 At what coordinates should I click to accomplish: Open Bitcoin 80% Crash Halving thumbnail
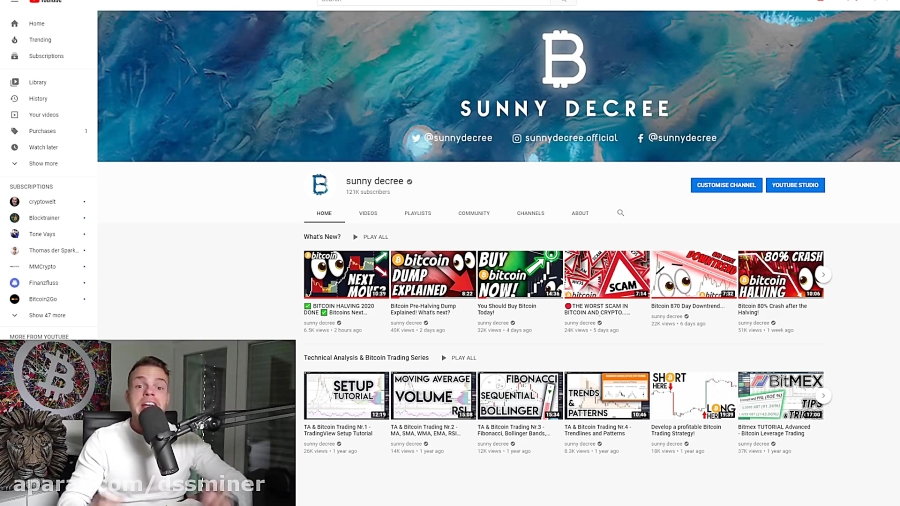(x=781, y=274)
